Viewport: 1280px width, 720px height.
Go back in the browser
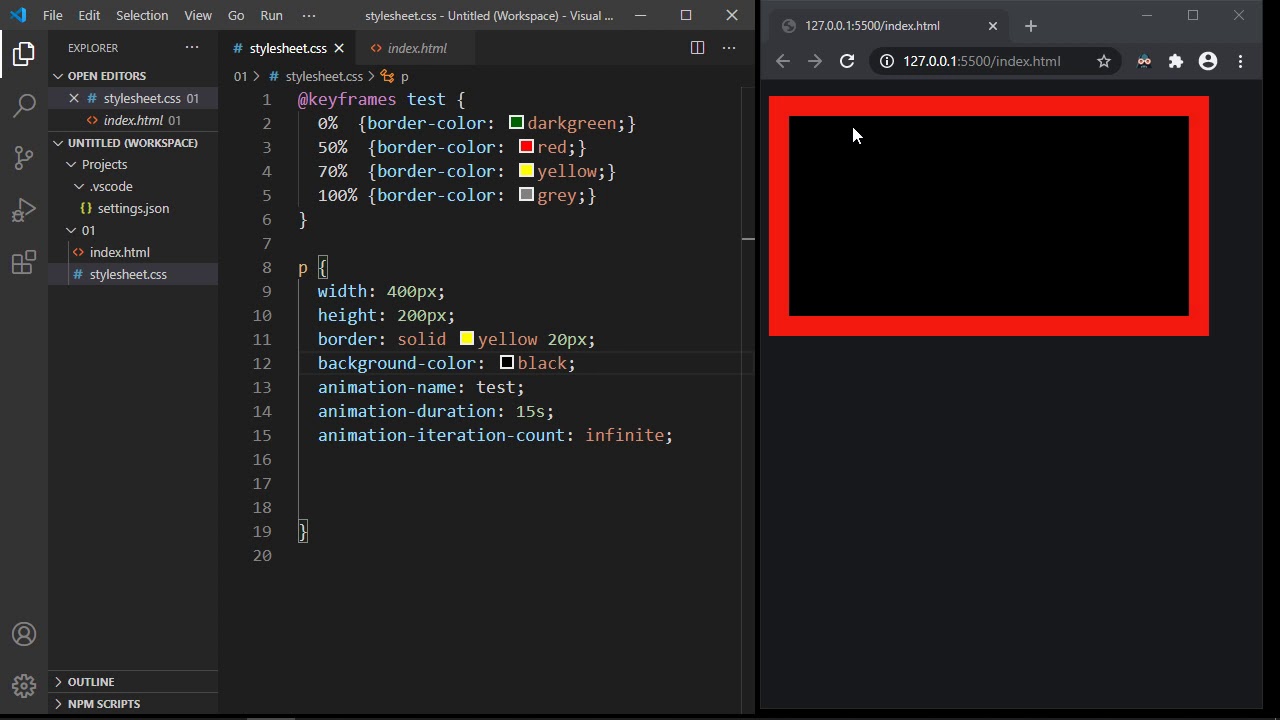(783, 61)
